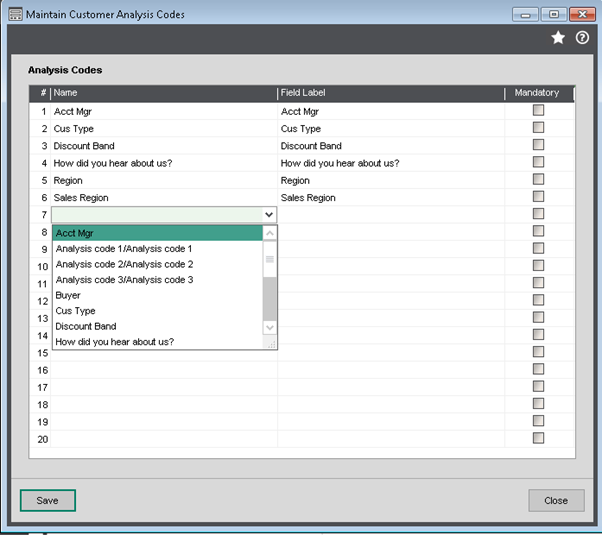
Task: Click the window title bar application icon
Action: click(15, 14)
